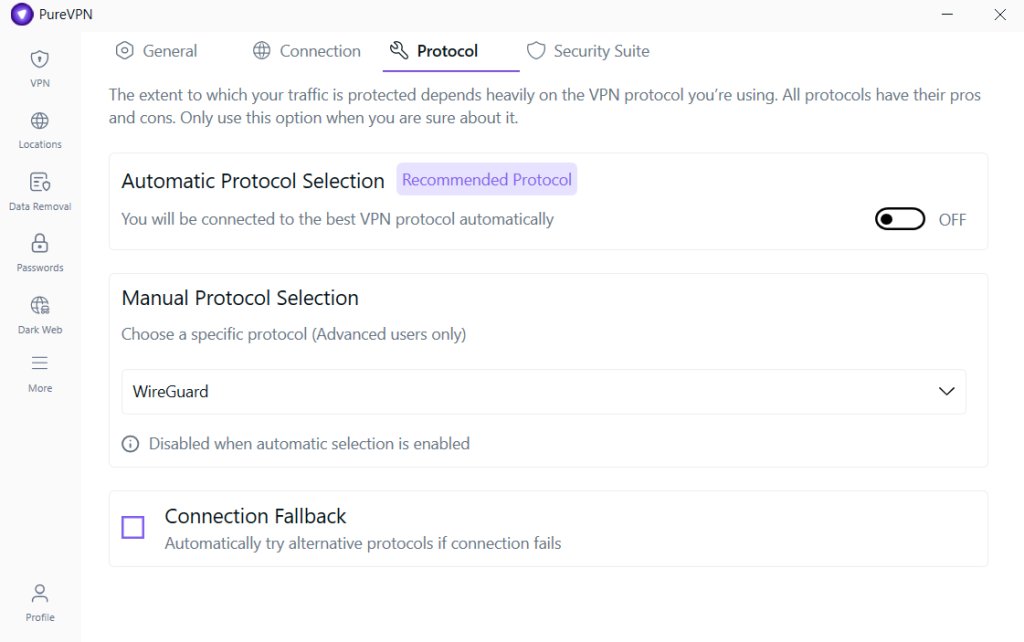The height and width of the screenshot is (642, 1024).
Task: Select the Protocol tab
Action: [x=435, y=51]
